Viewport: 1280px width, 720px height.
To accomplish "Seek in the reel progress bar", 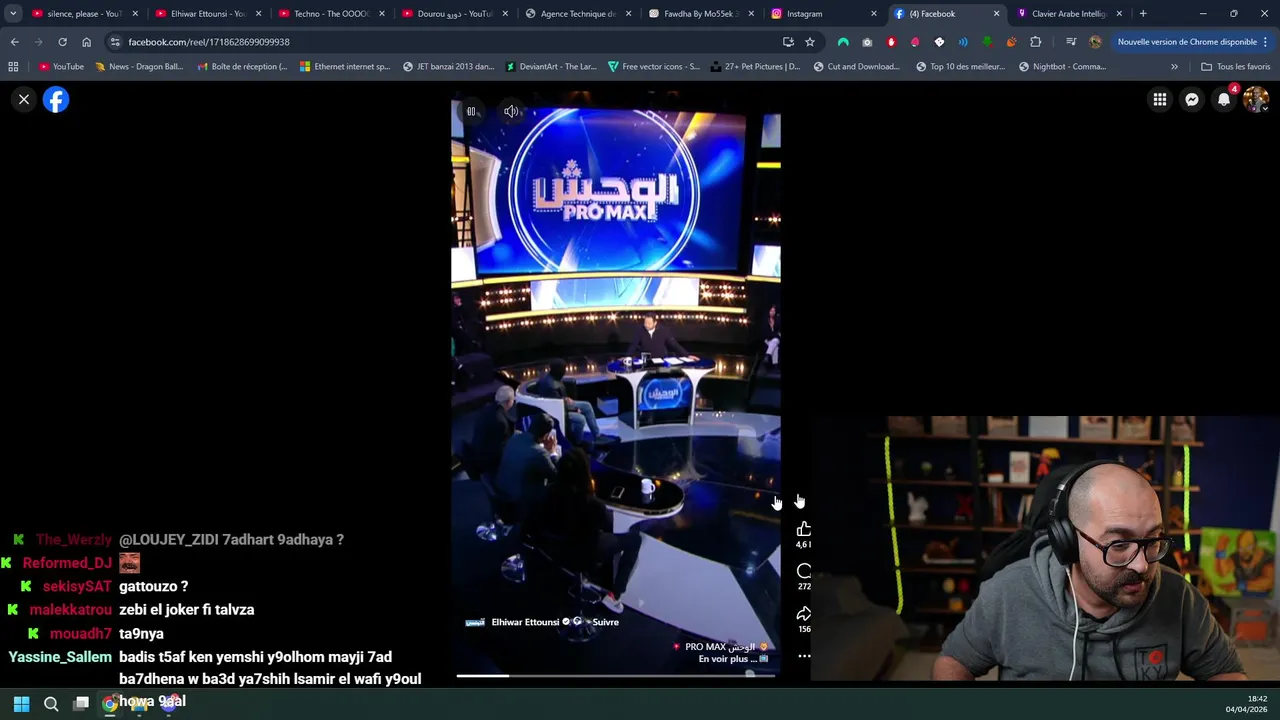I will [616, 676].
